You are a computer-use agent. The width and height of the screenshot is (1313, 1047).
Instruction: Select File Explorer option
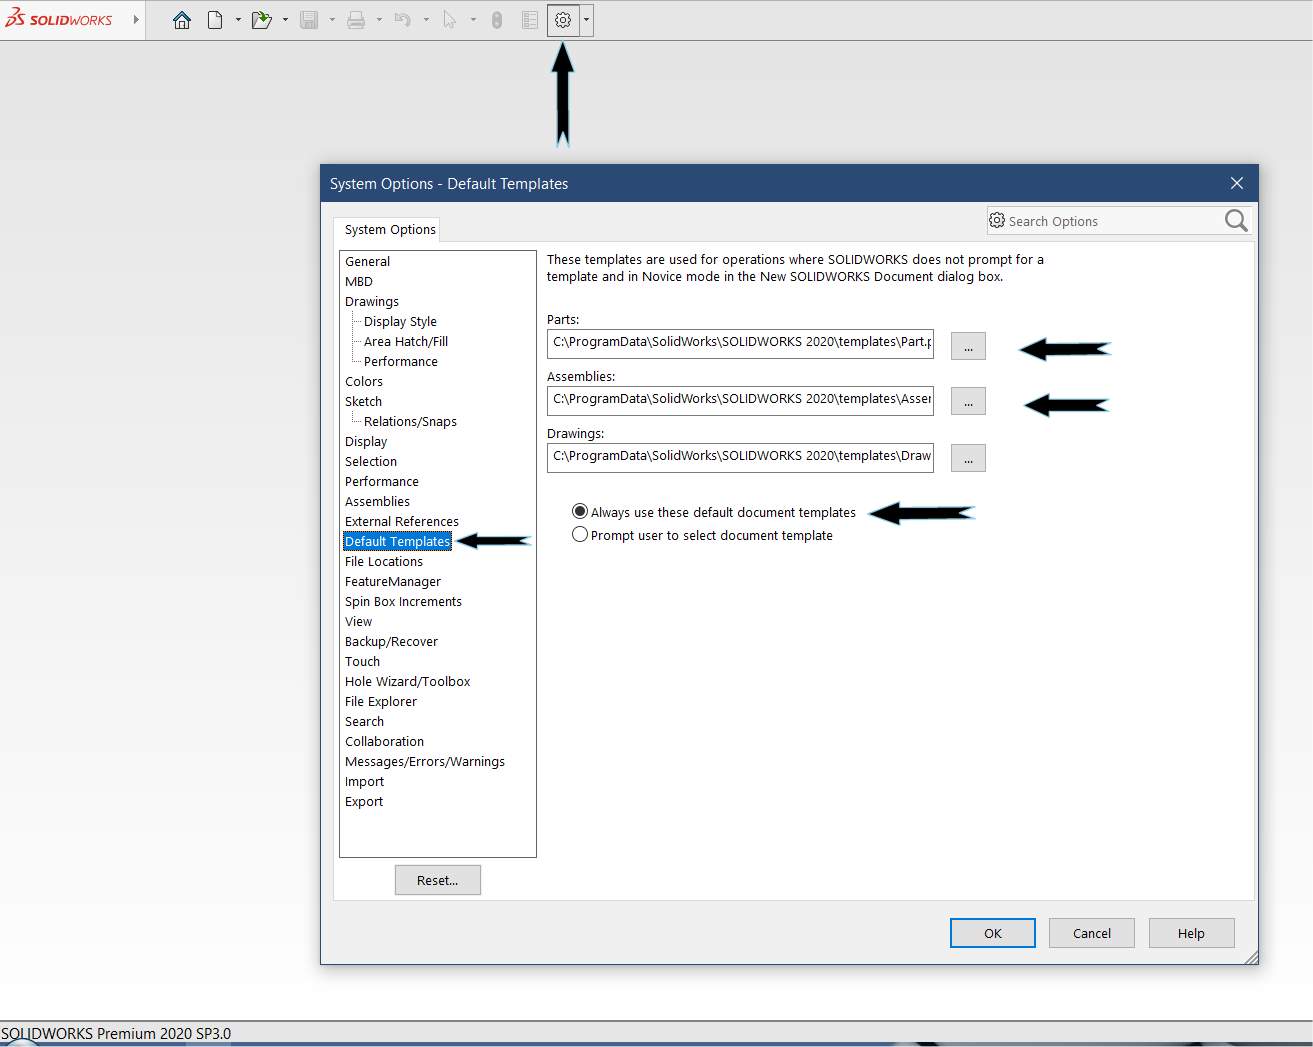click(x=381, y=701)
